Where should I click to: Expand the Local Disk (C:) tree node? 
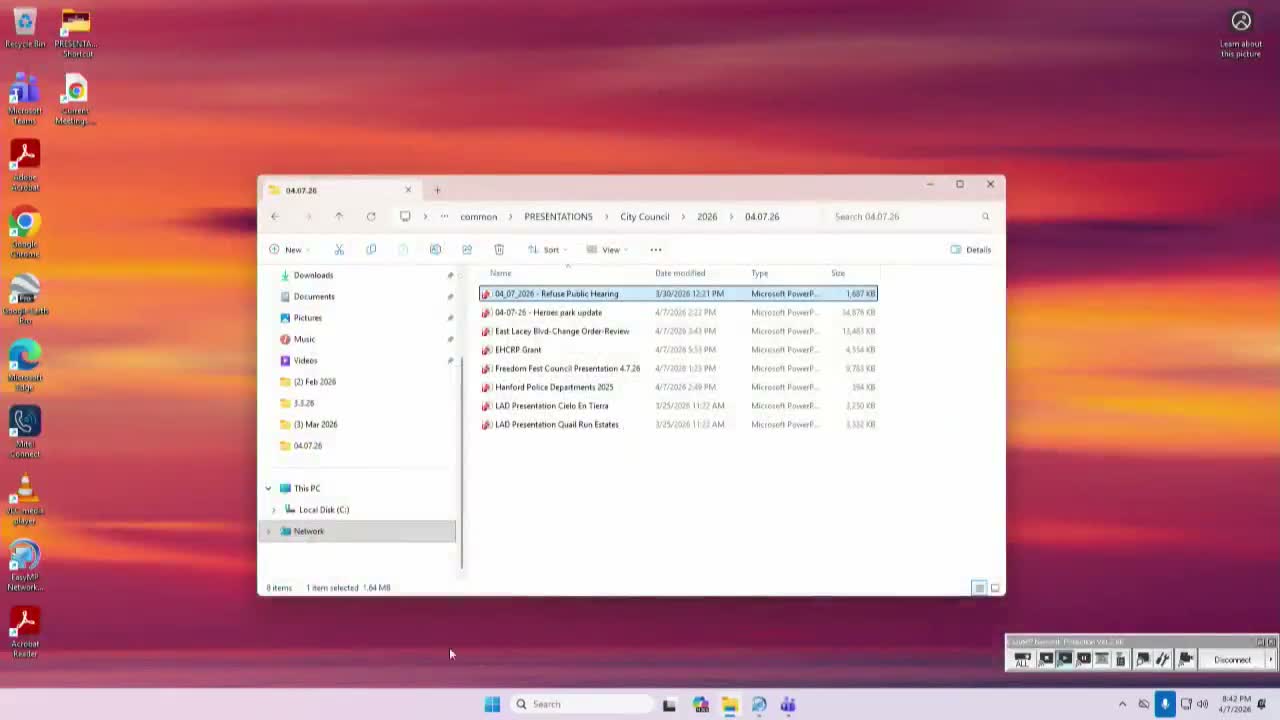click(x=274, y=510)
